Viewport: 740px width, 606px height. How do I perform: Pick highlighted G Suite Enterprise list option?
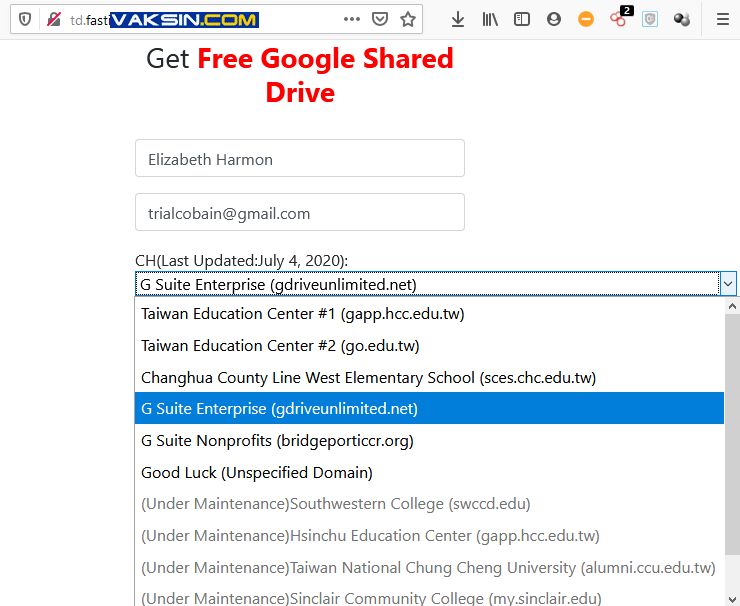(429, 408)
